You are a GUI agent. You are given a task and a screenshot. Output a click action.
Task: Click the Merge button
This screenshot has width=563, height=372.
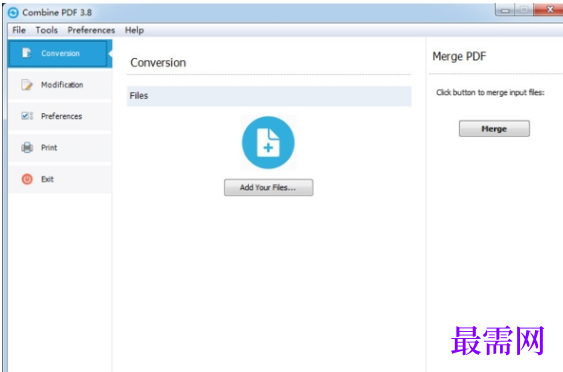coord(494,129)
